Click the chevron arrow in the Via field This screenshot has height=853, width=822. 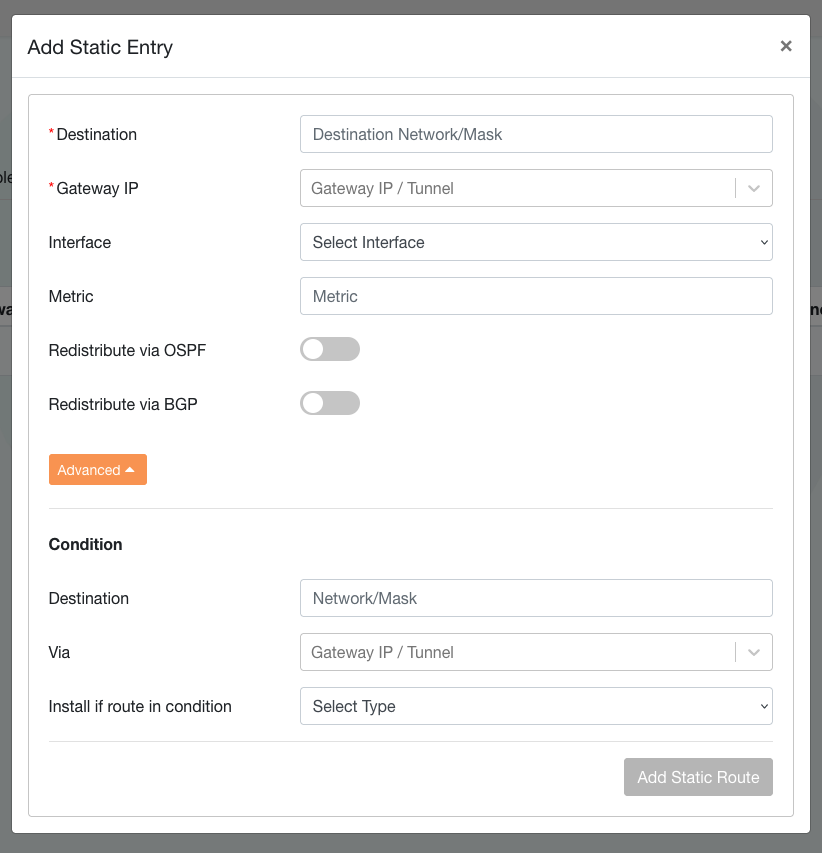click(x=754, y=652)
